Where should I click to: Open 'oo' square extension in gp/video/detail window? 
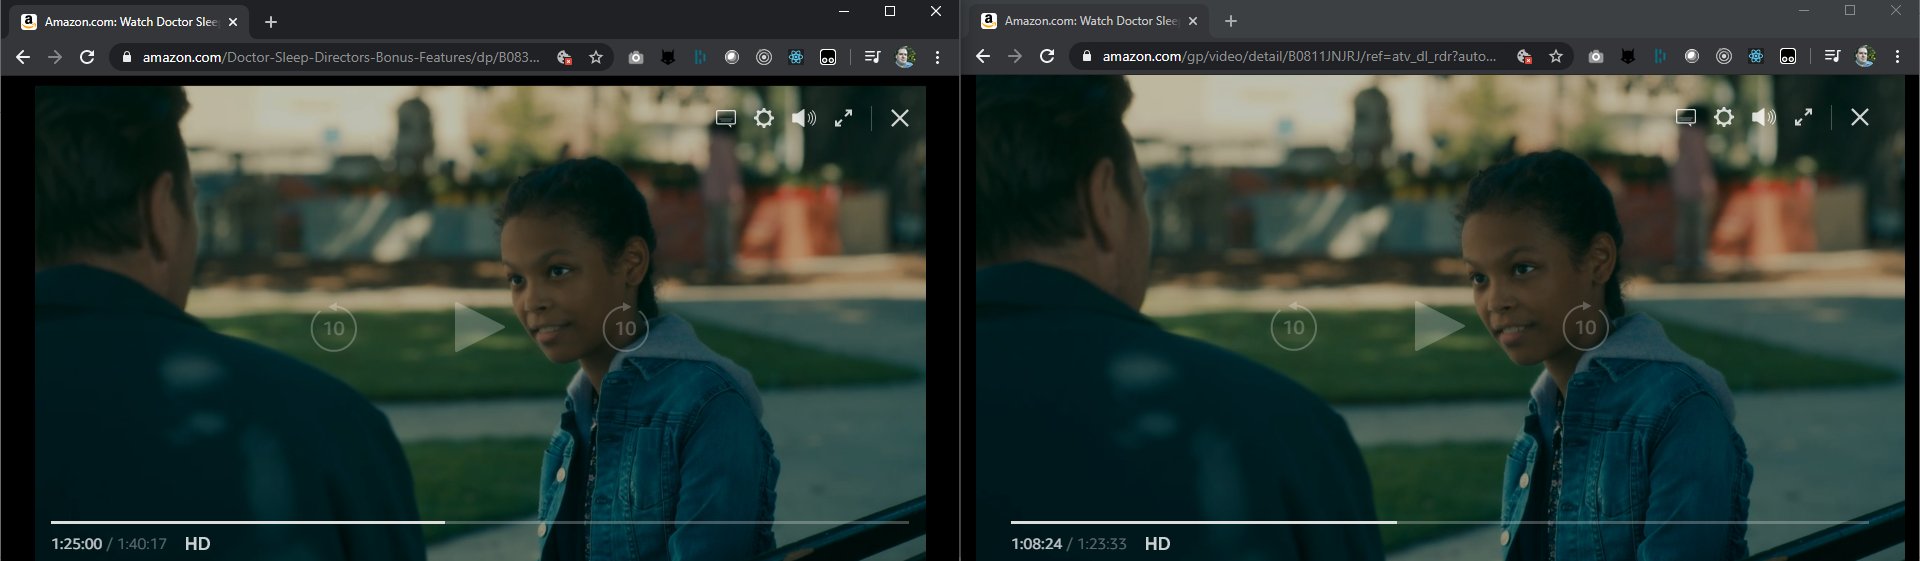tap(1788, 56)
